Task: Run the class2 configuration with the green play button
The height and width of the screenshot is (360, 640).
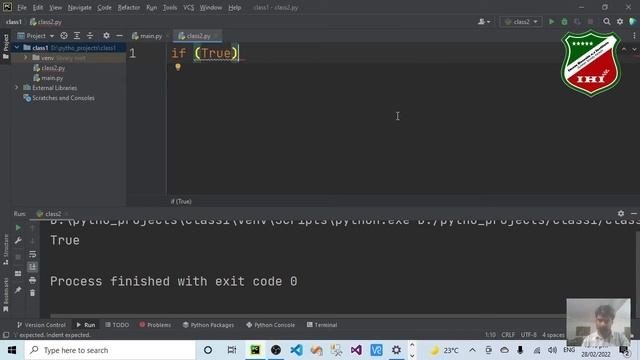Action: 551,22
